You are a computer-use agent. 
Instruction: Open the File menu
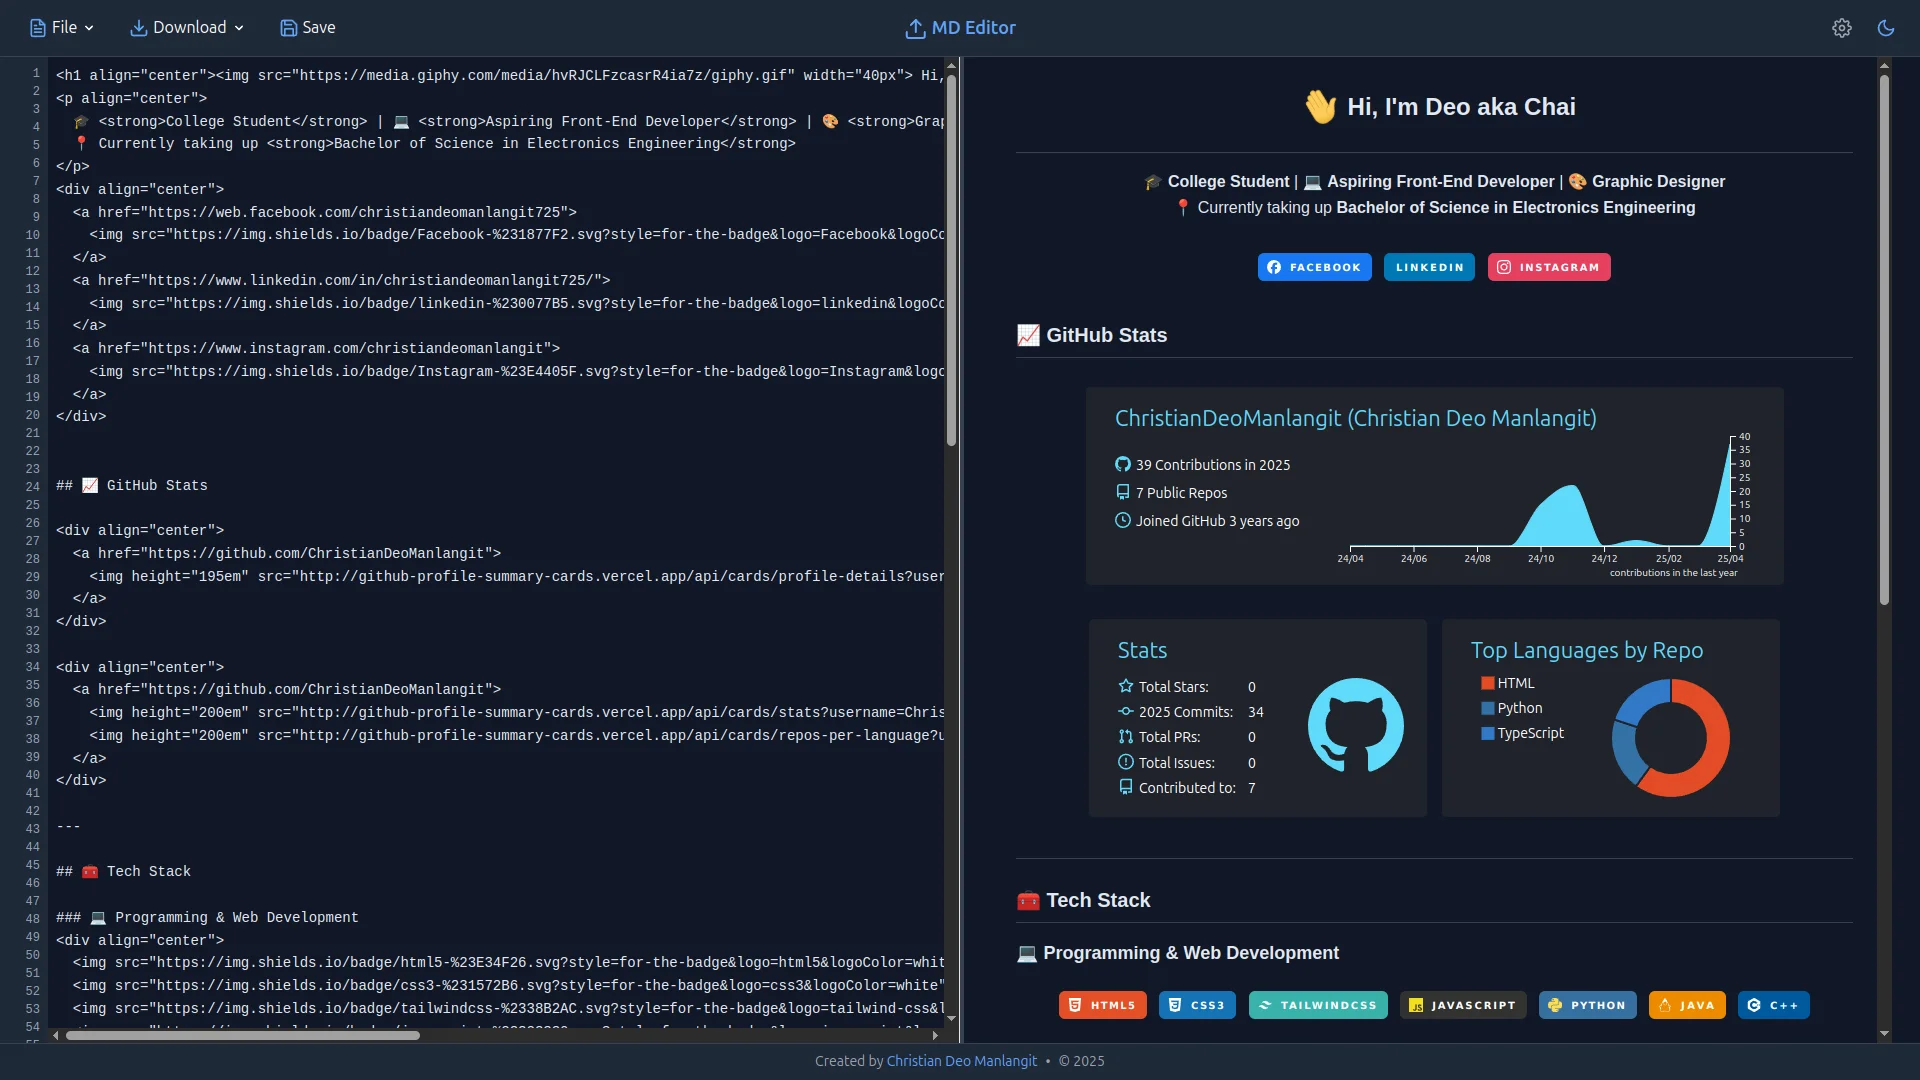(61, 28)
